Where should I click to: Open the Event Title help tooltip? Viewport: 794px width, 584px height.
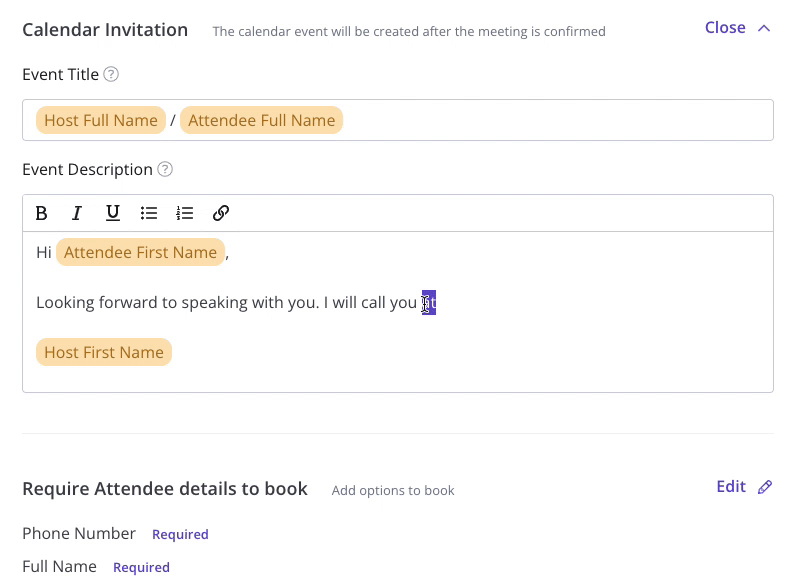pyautogui.click(x=112, y=74)
